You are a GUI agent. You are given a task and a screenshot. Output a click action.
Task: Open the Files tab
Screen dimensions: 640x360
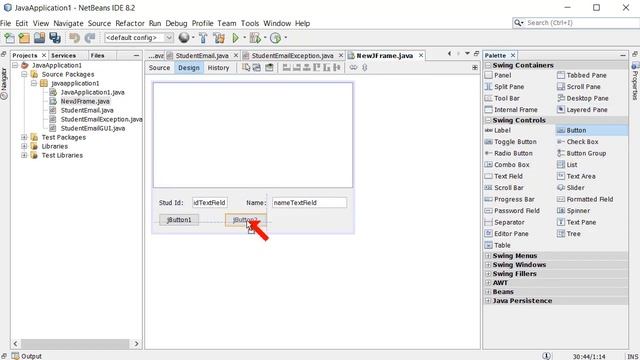click(98, 56)
